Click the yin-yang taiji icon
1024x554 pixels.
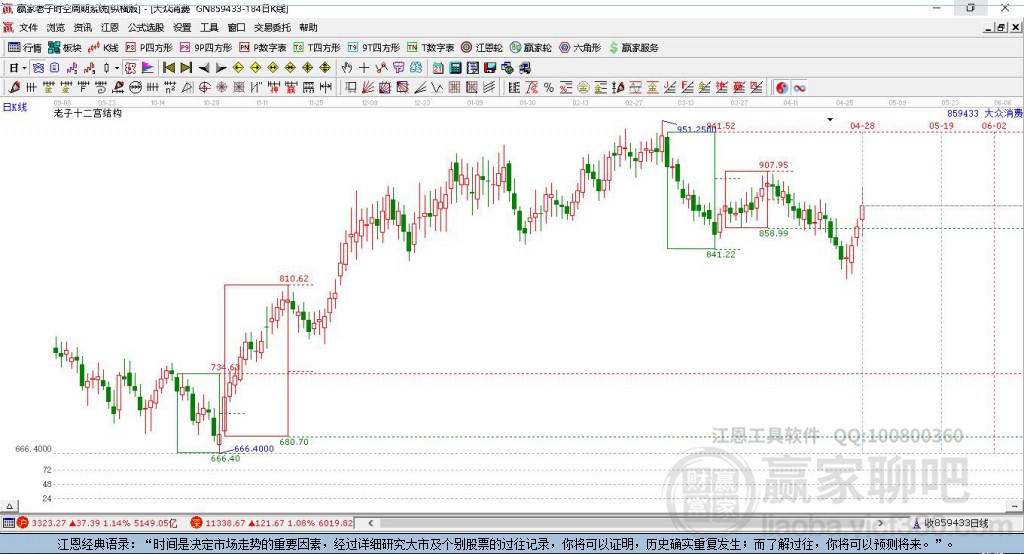(782, 87)
